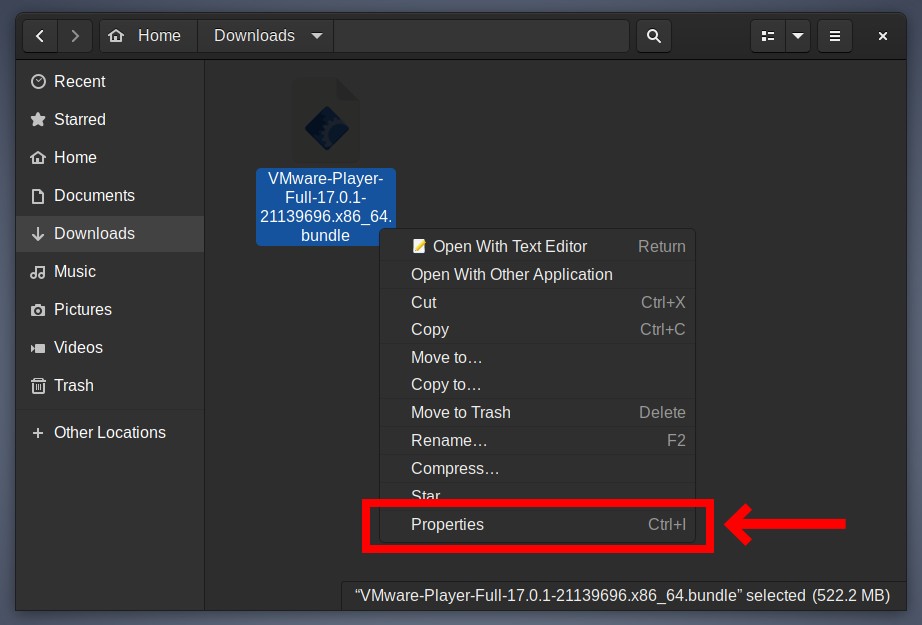This screenshot has width=922, height=625.
Task: Click the plus icon beside Other Locations
Action: [x=38, y=433]
